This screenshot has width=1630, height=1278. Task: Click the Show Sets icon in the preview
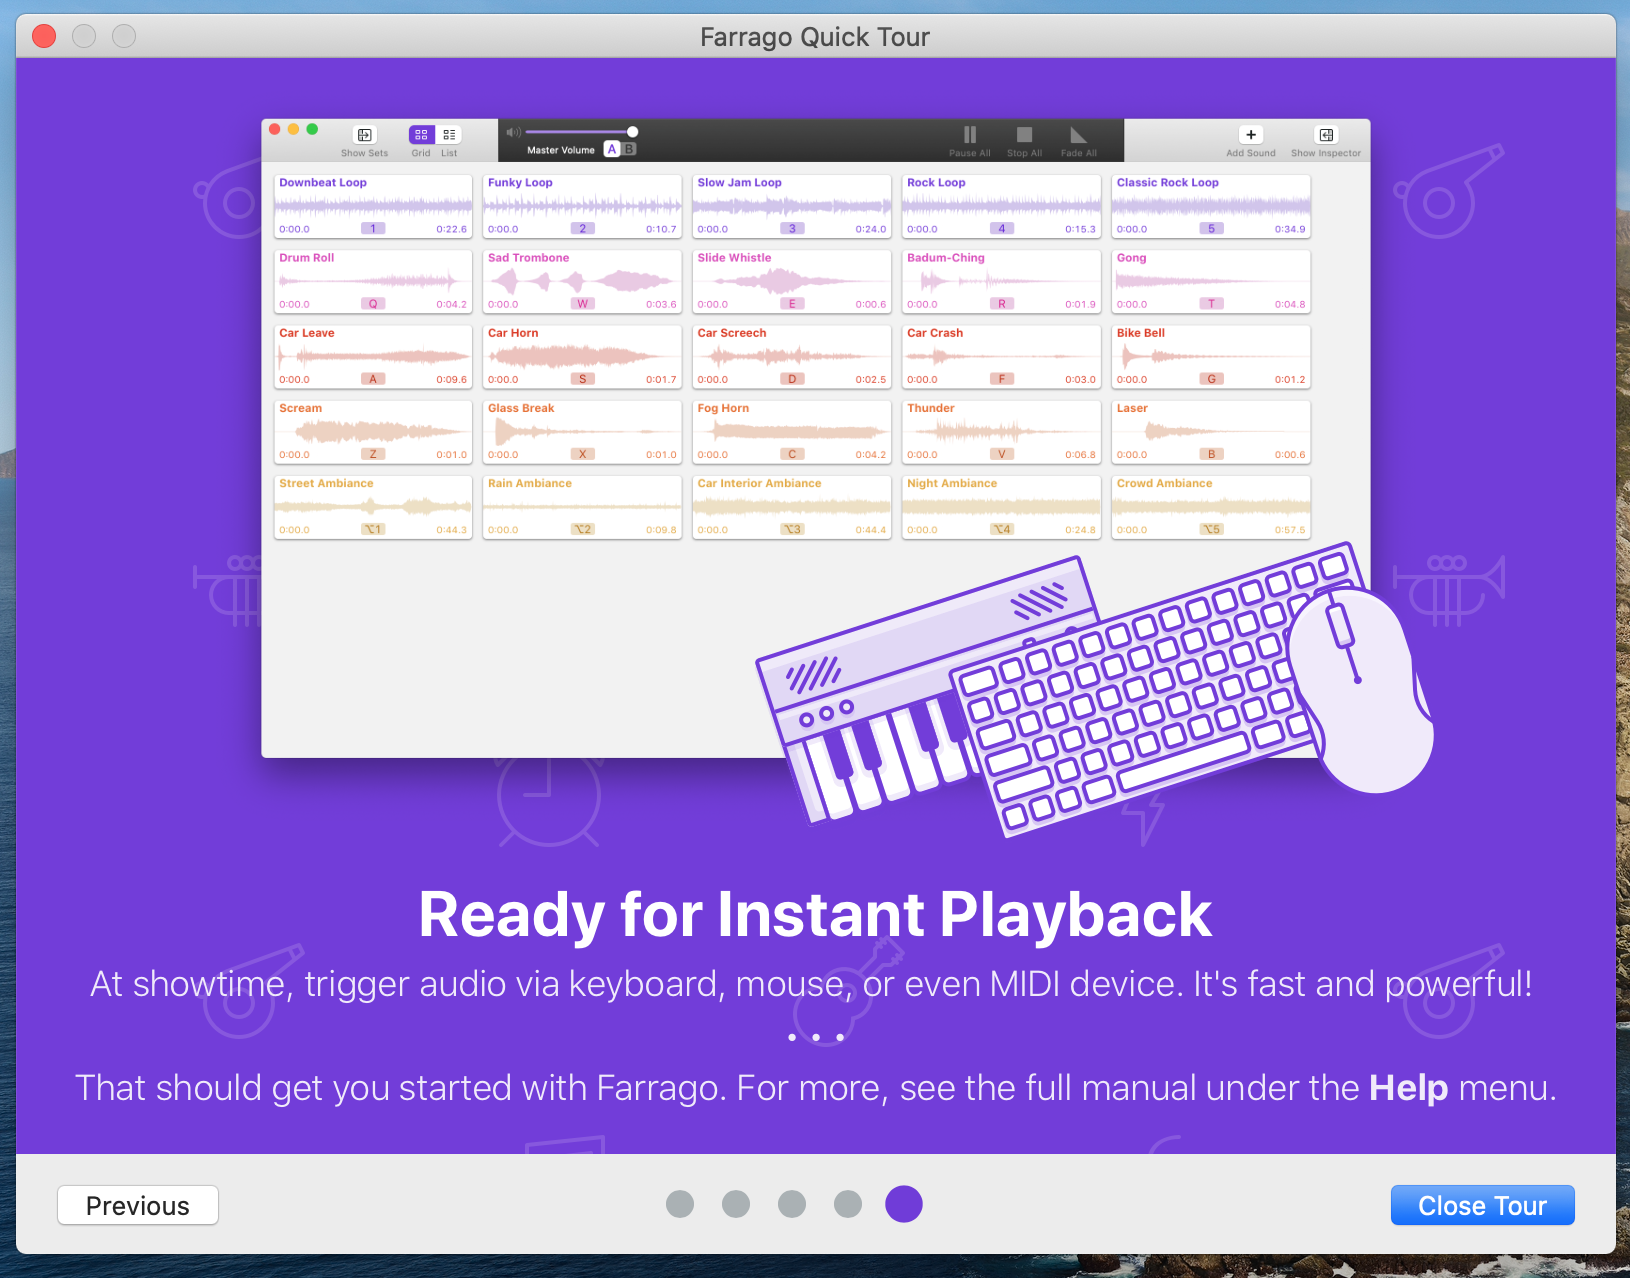pos(365,135)
